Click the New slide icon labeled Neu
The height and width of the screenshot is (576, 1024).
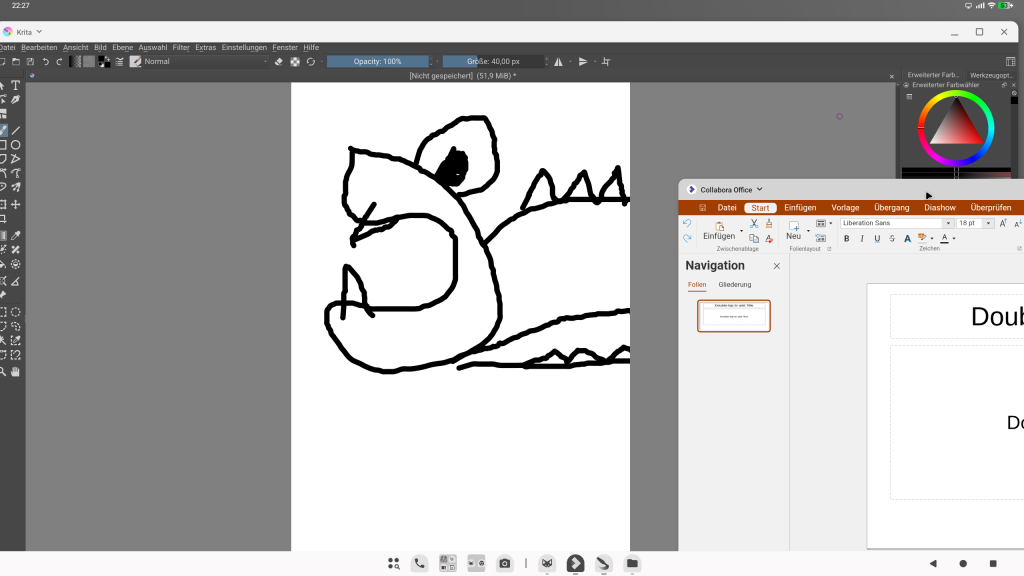point(793,231)
